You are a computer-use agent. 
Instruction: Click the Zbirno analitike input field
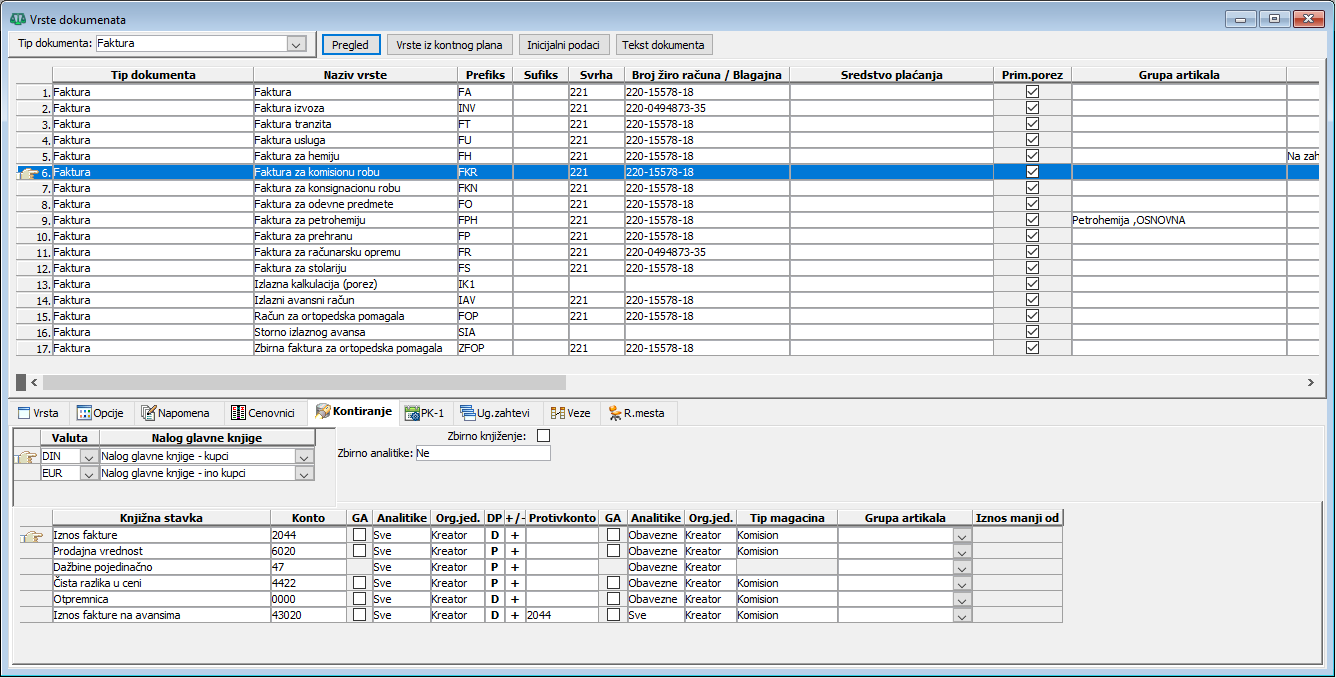[482, 454]
